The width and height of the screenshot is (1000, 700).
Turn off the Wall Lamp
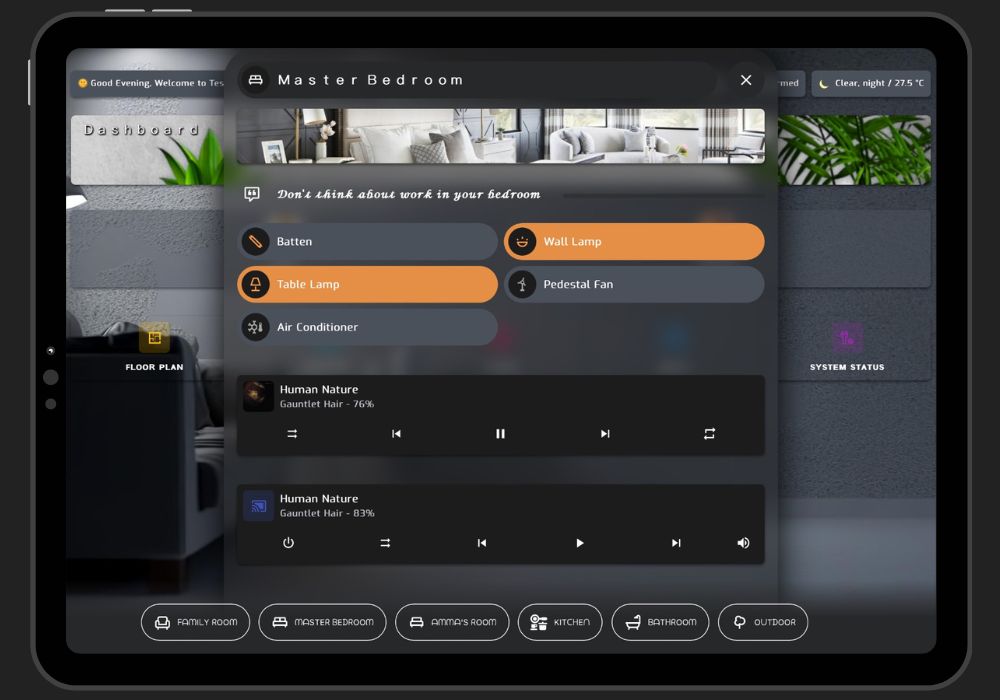(x=634, y=242)
